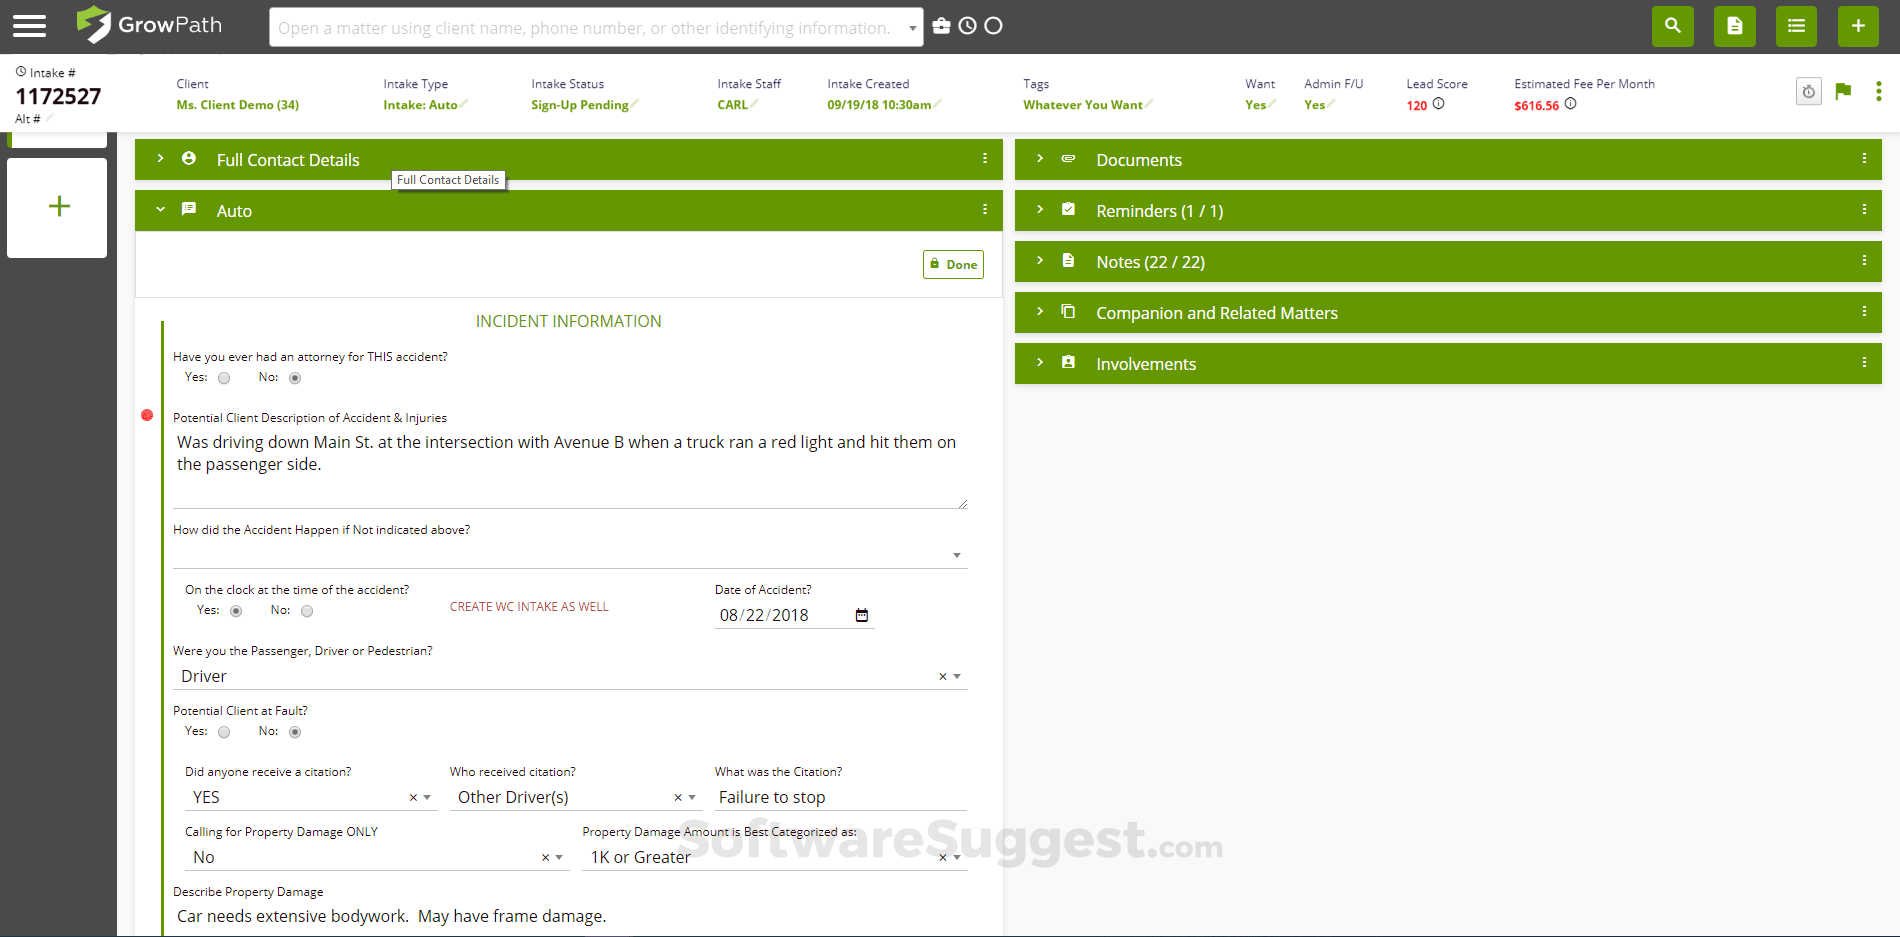
Task: Click the CREATE WC INTAKE AS WELL link
Action: (x=529, y=606)
